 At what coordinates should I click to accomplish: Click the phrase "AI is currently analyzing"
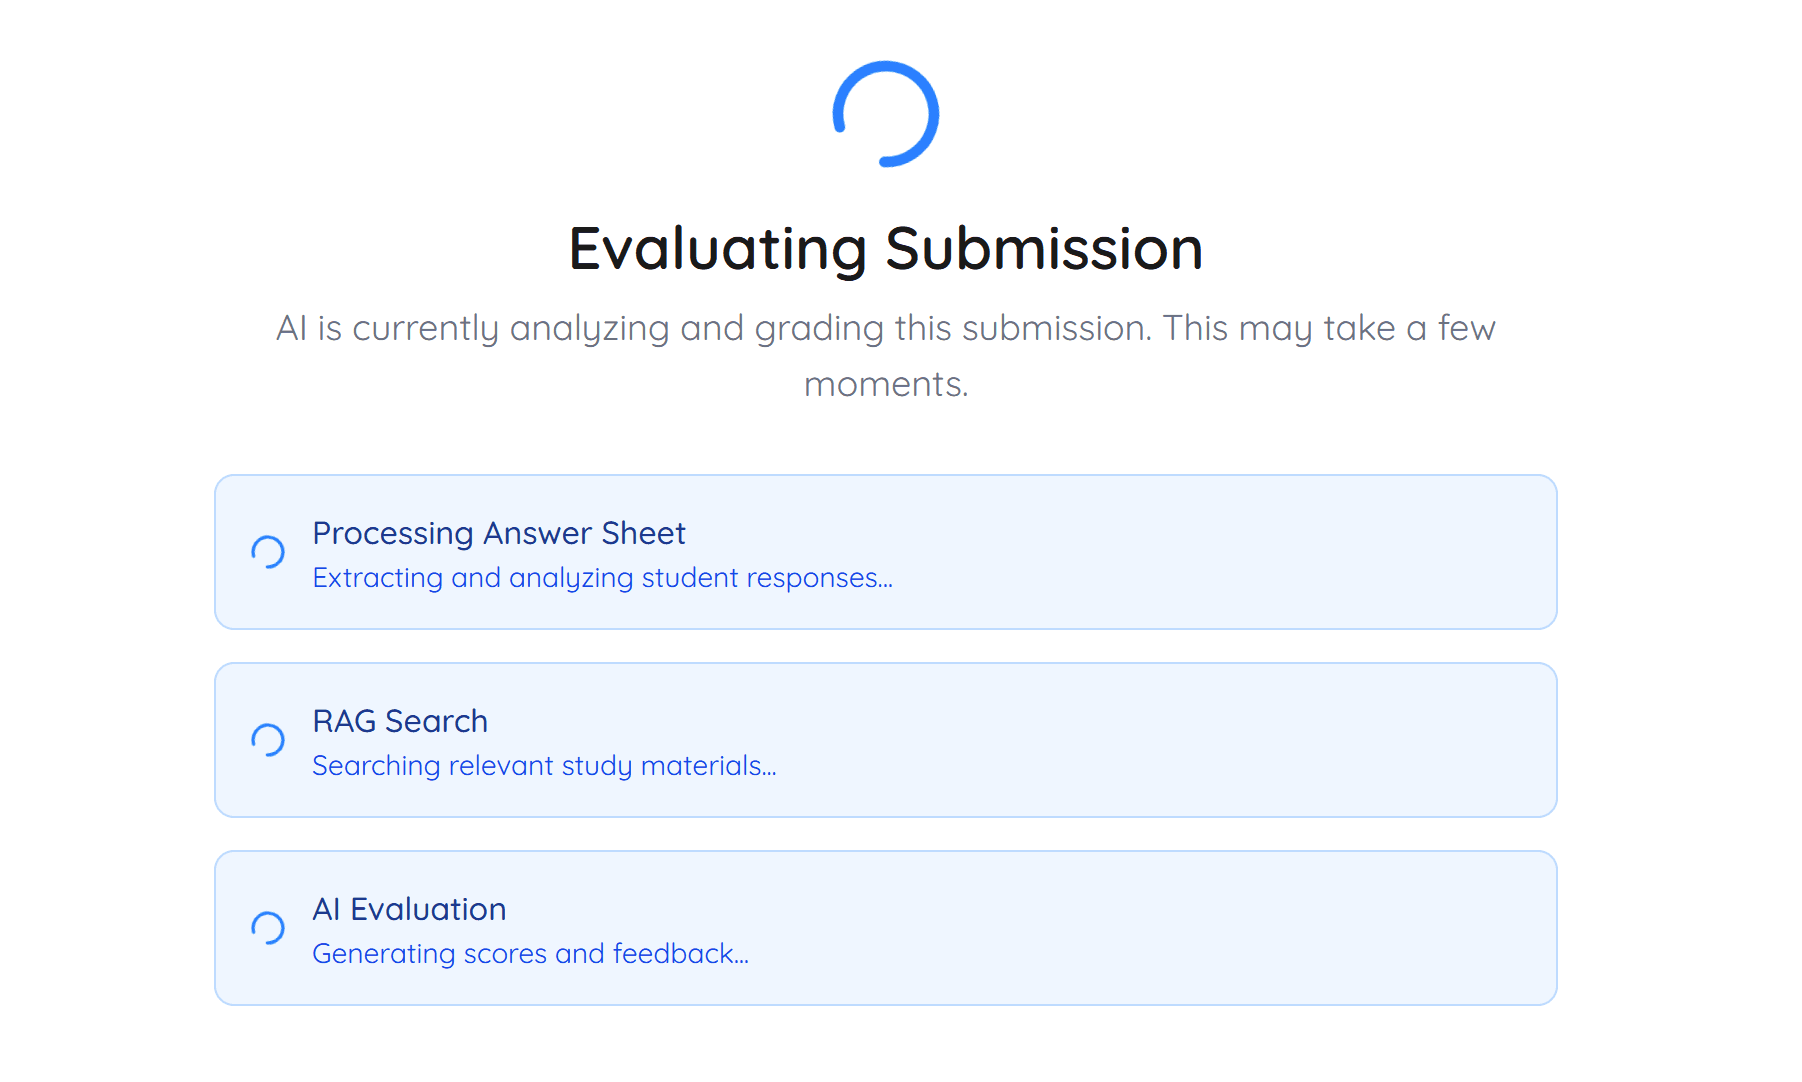coord(472,328)
